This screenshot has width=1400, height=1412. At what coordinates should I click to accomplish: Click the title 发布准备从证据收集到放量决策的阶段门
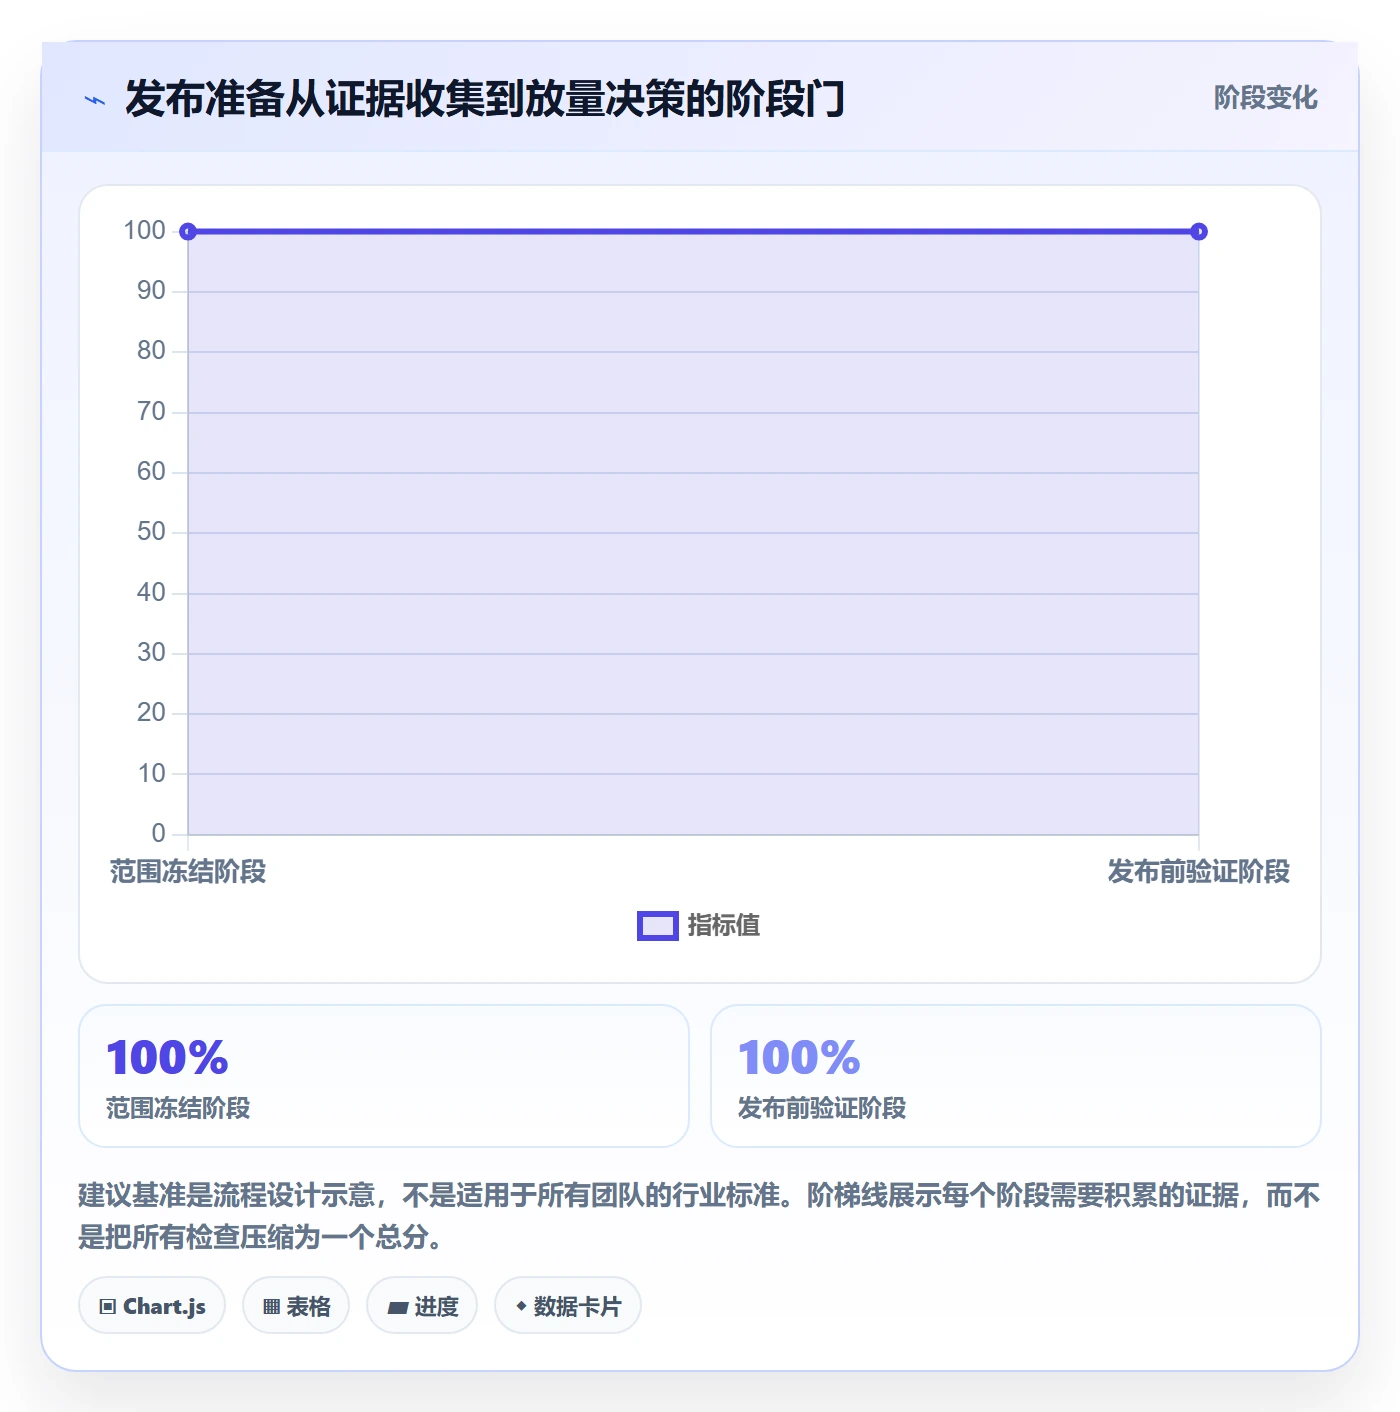pyautogui.click(x=485, y=99)
